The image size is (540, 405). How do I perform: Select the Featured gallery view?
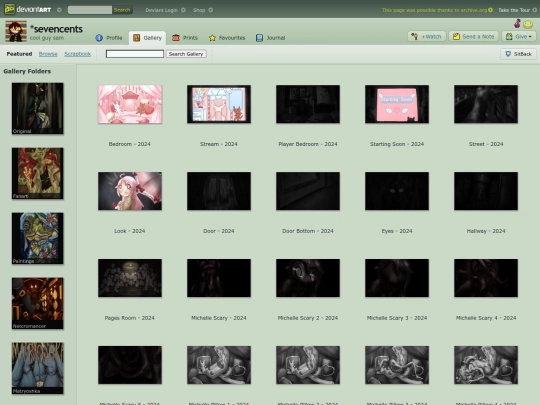(19, 54)
